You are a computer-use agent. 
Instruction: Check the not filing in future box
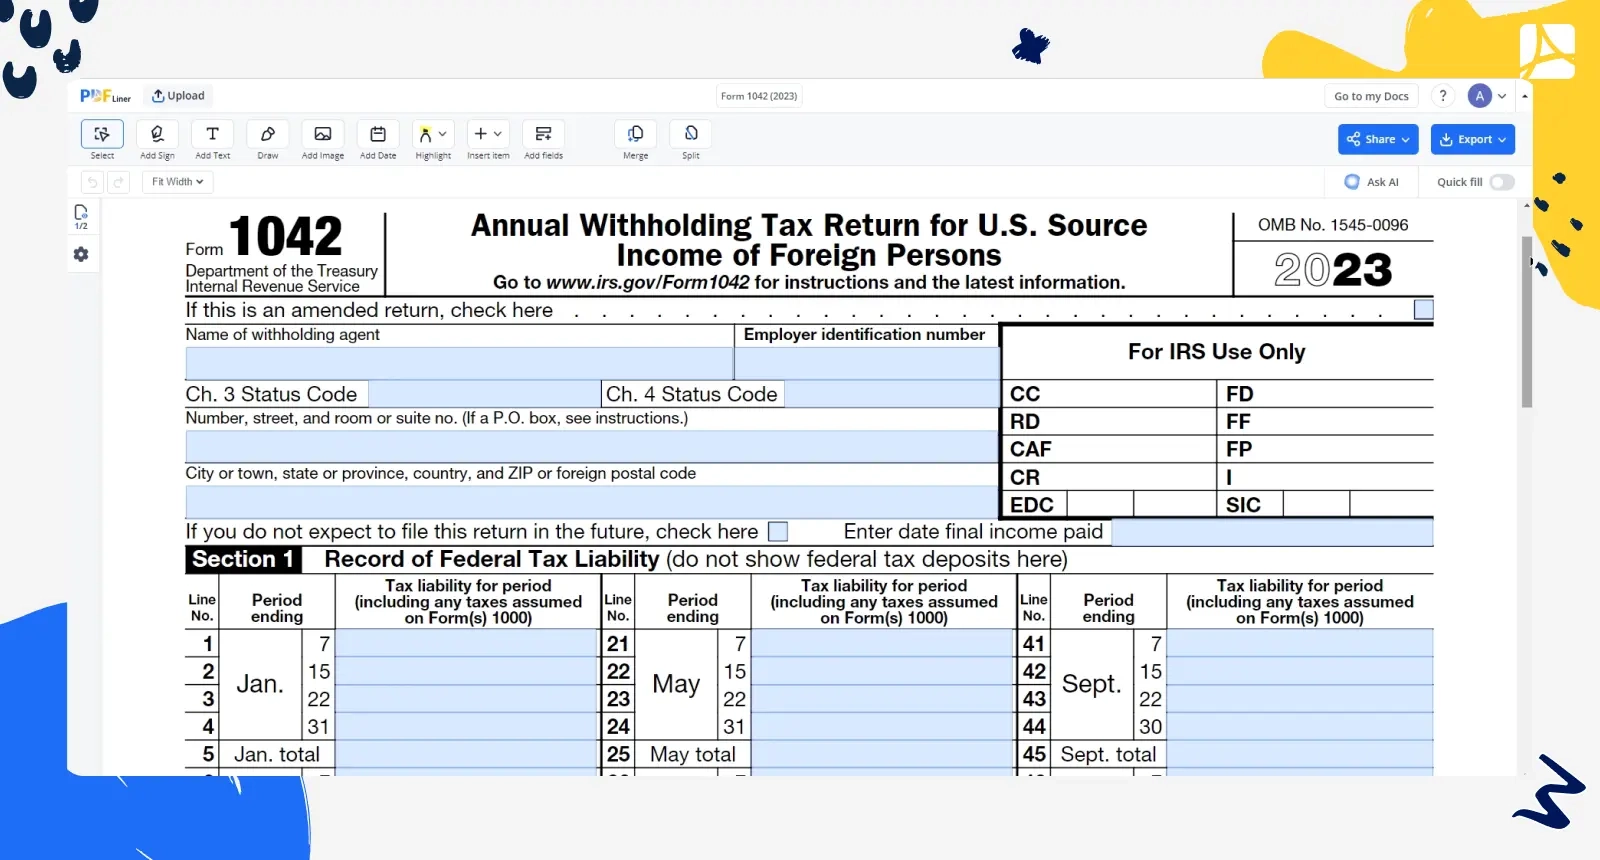coord(778,531)
